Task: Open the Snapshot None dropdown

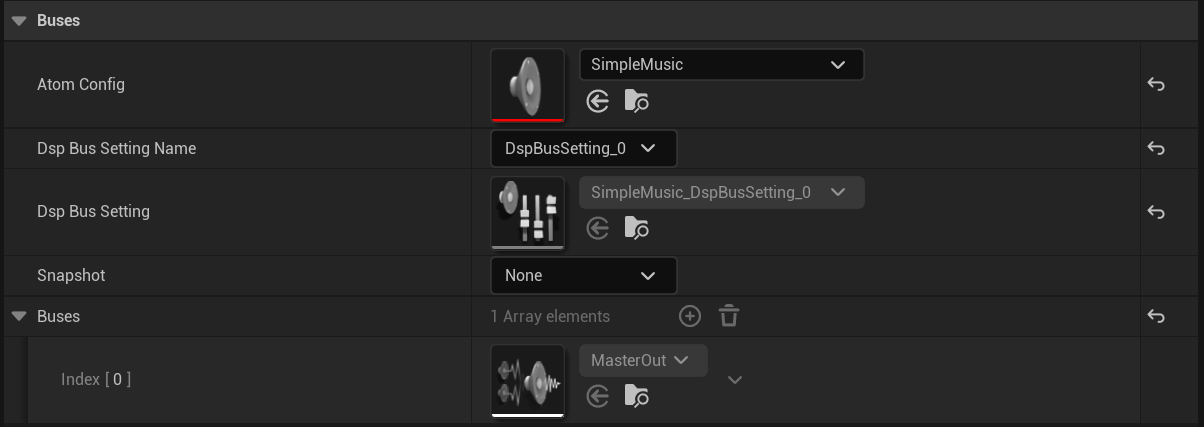Action: (x=583, y=275)
